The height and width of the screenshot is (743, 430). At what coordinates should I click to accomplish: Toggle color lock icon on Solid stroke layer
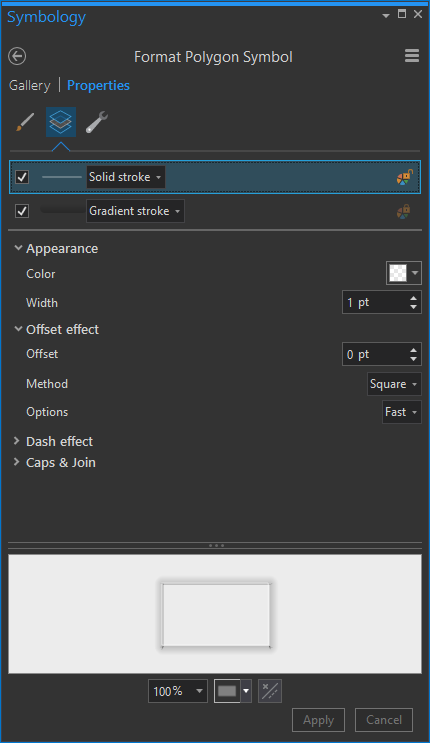[404, 177]
